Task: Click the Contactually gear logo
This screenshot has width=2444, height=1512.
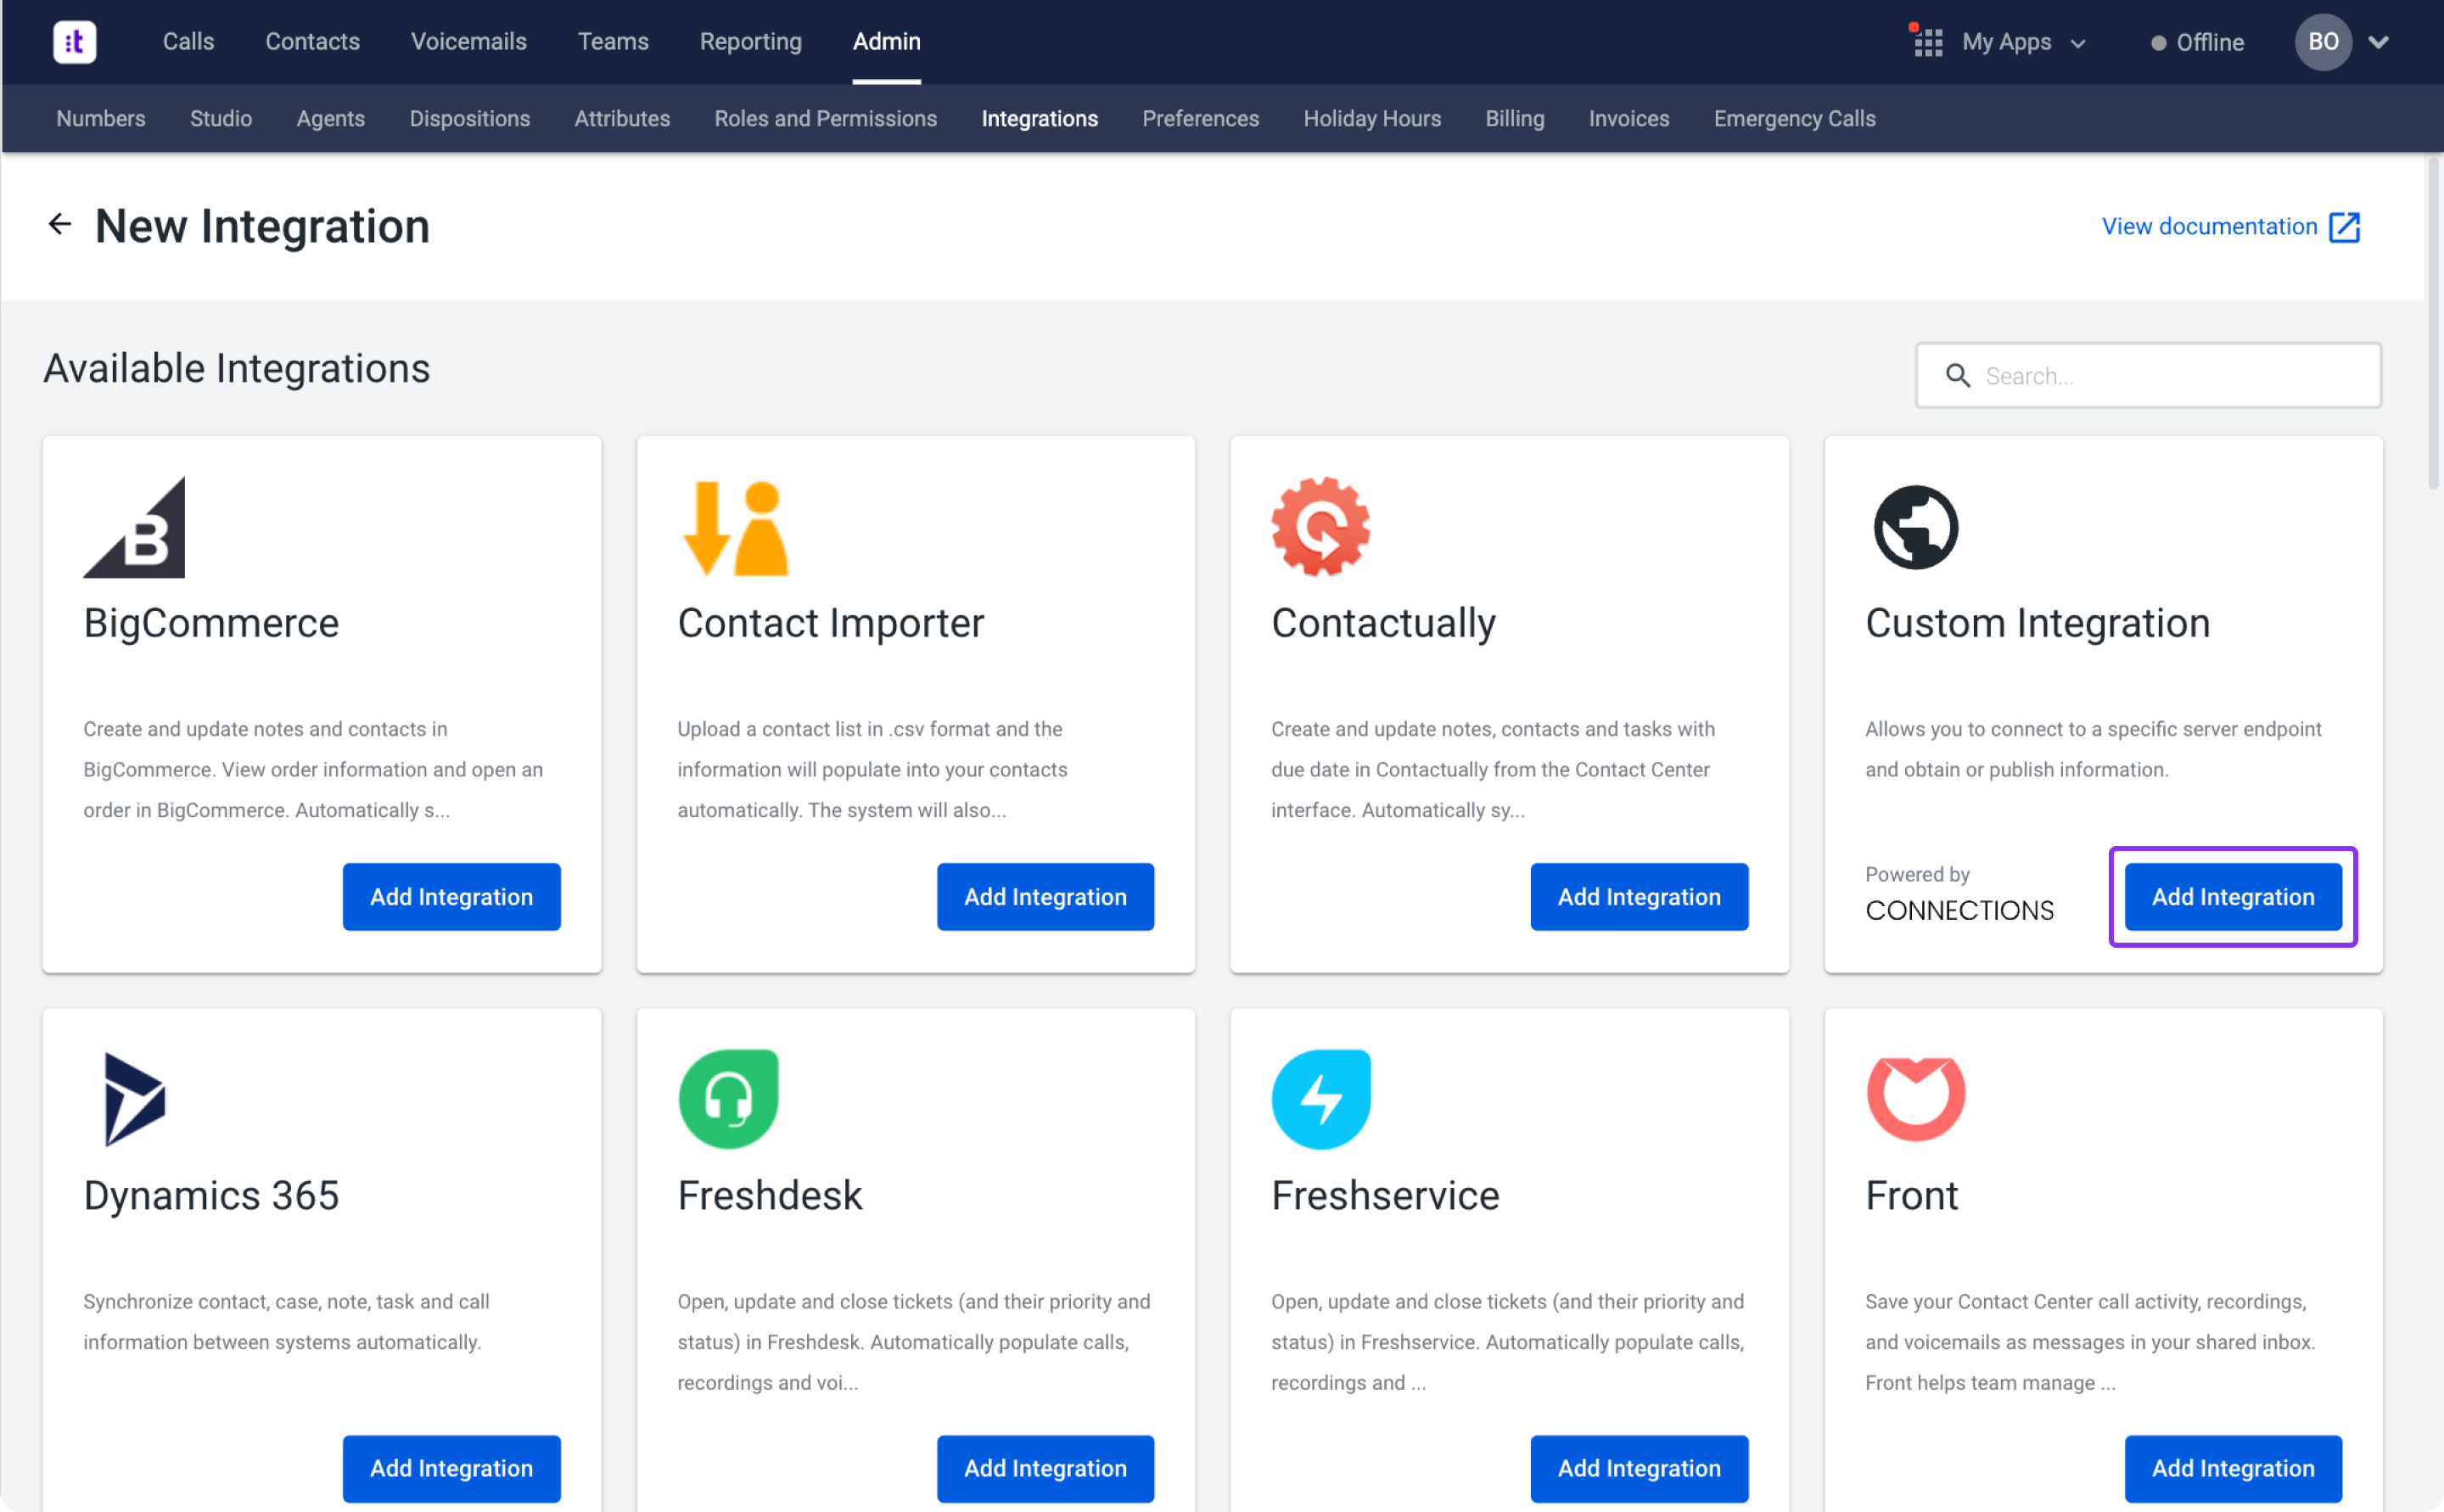Action: click(1320, 527)
